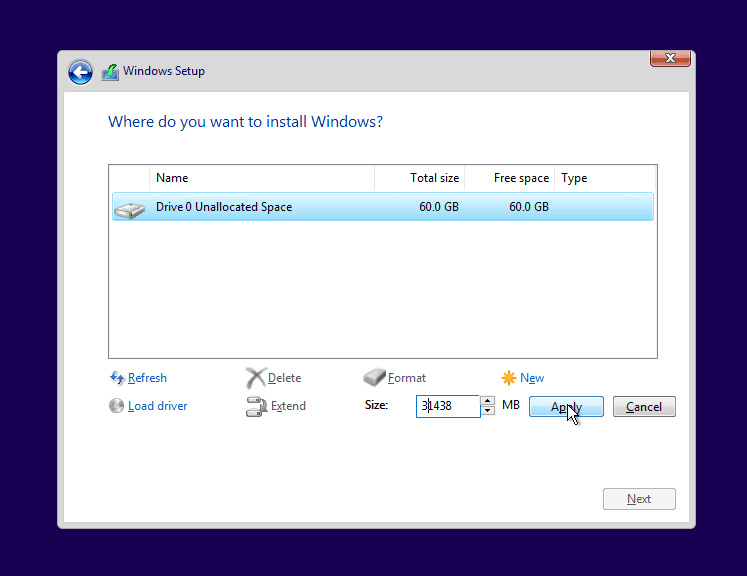This screenshot has width=747, height=576.
Task: Go back using the blue arrow button
Action: coord(80,72)
